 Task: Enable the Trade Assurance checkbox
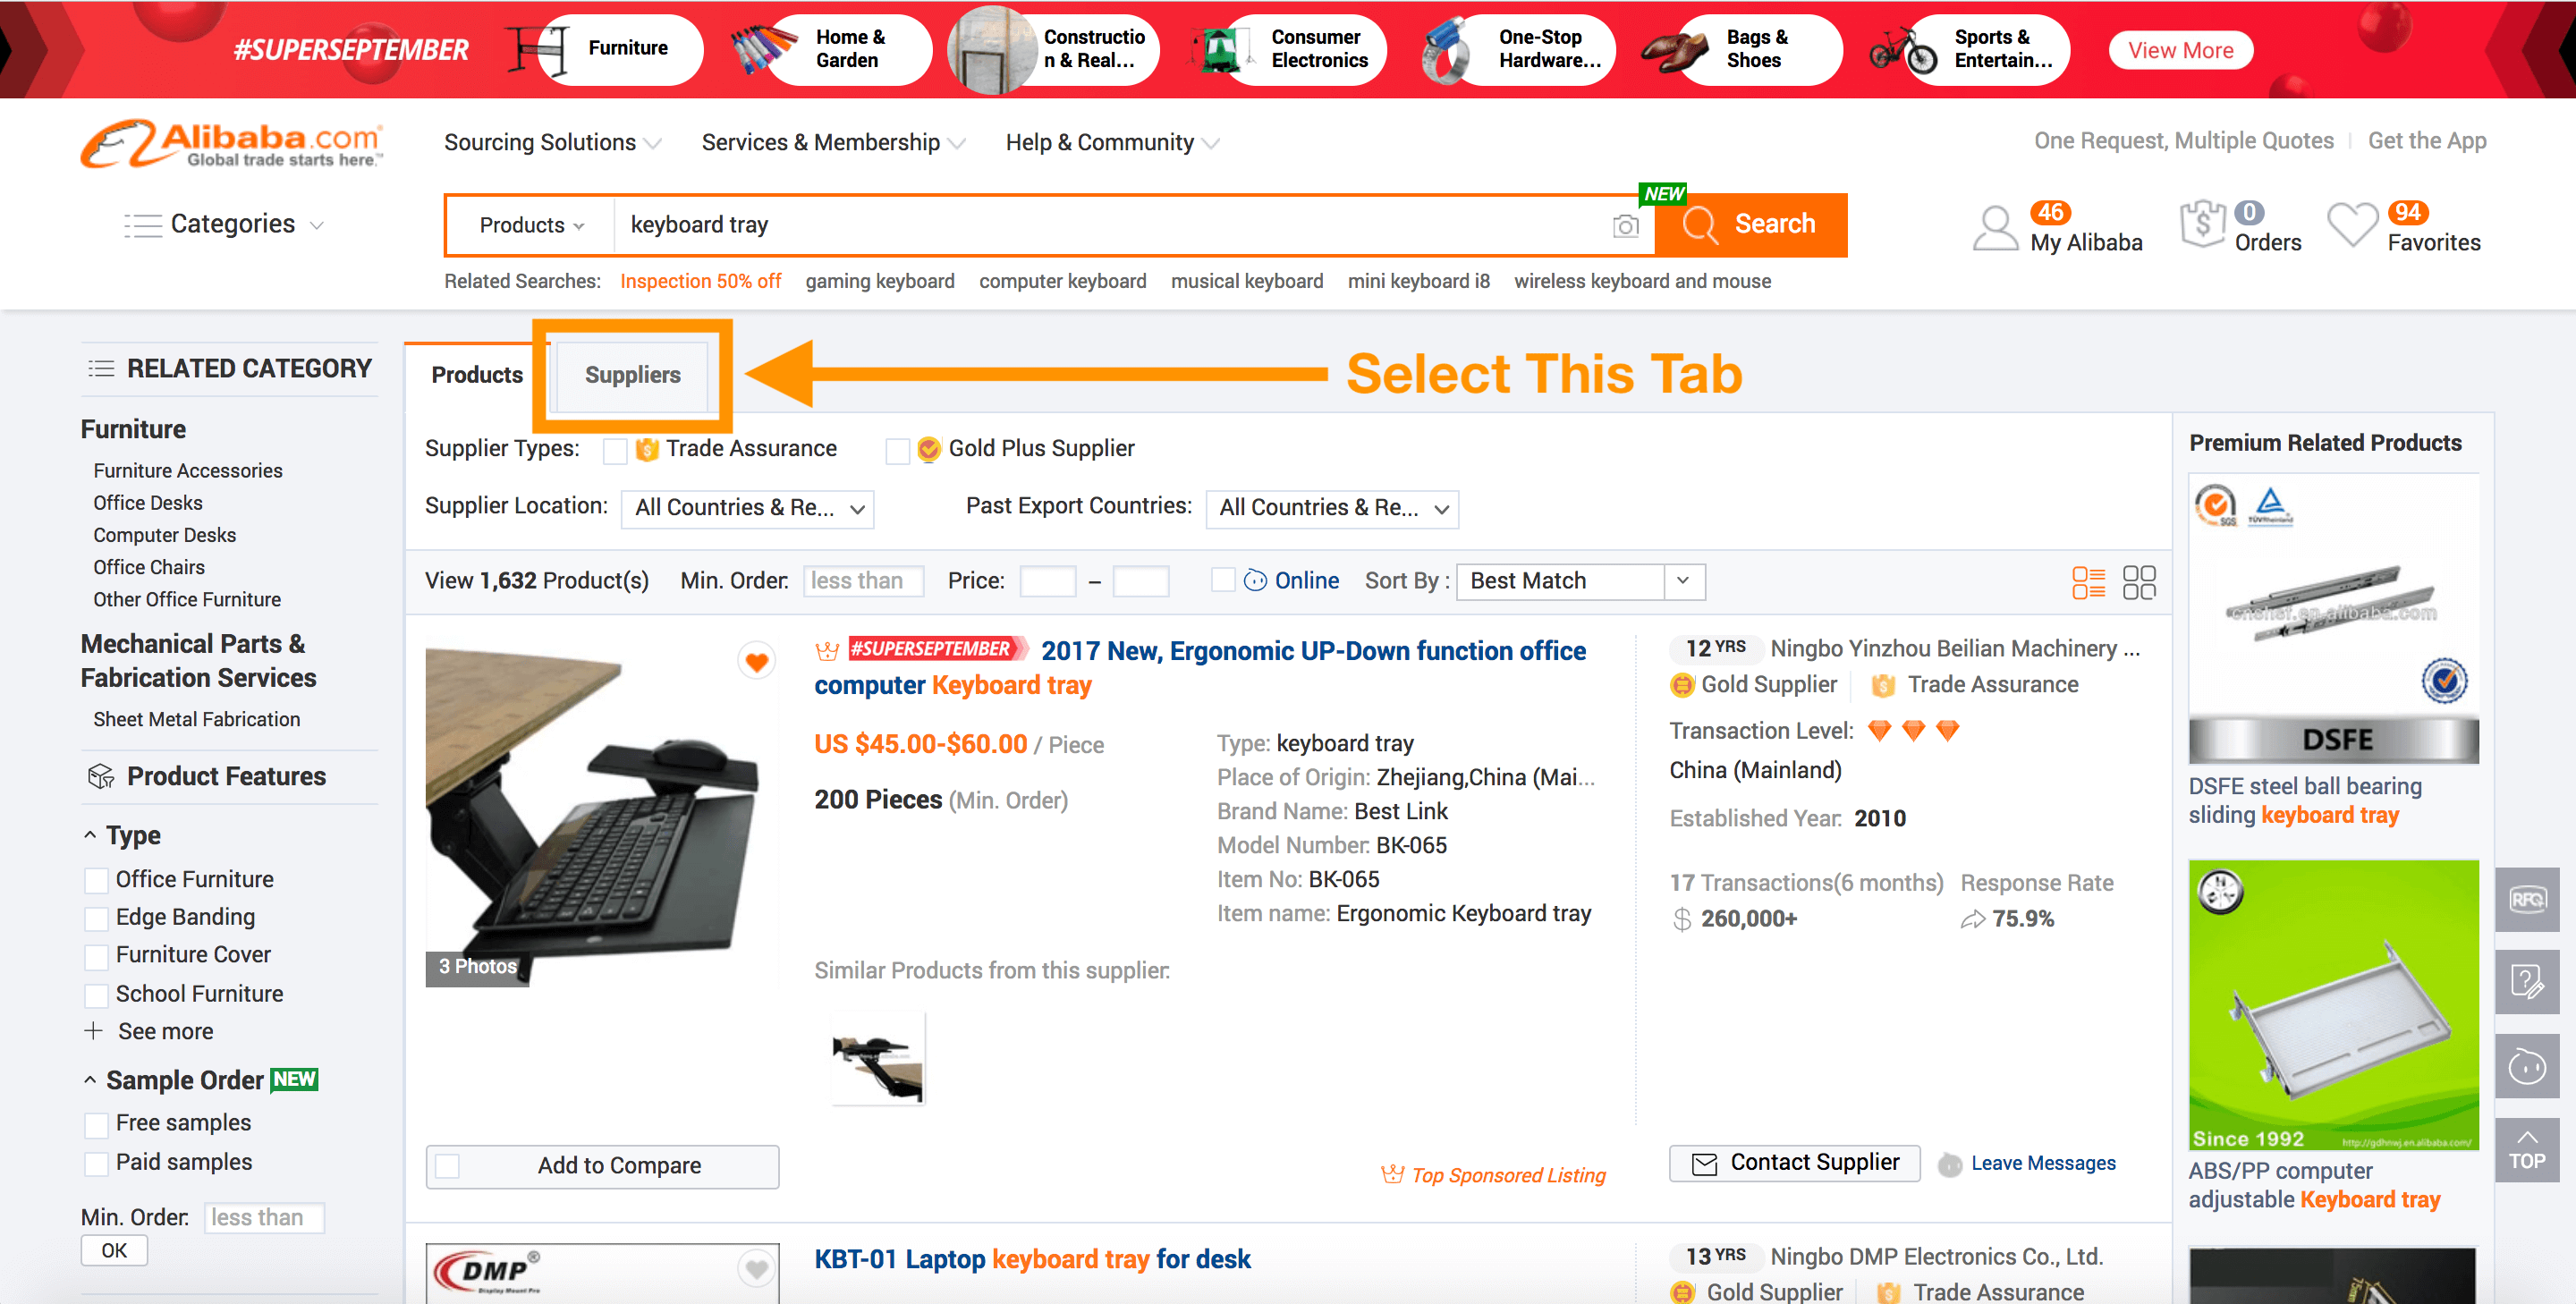[616, 451]
